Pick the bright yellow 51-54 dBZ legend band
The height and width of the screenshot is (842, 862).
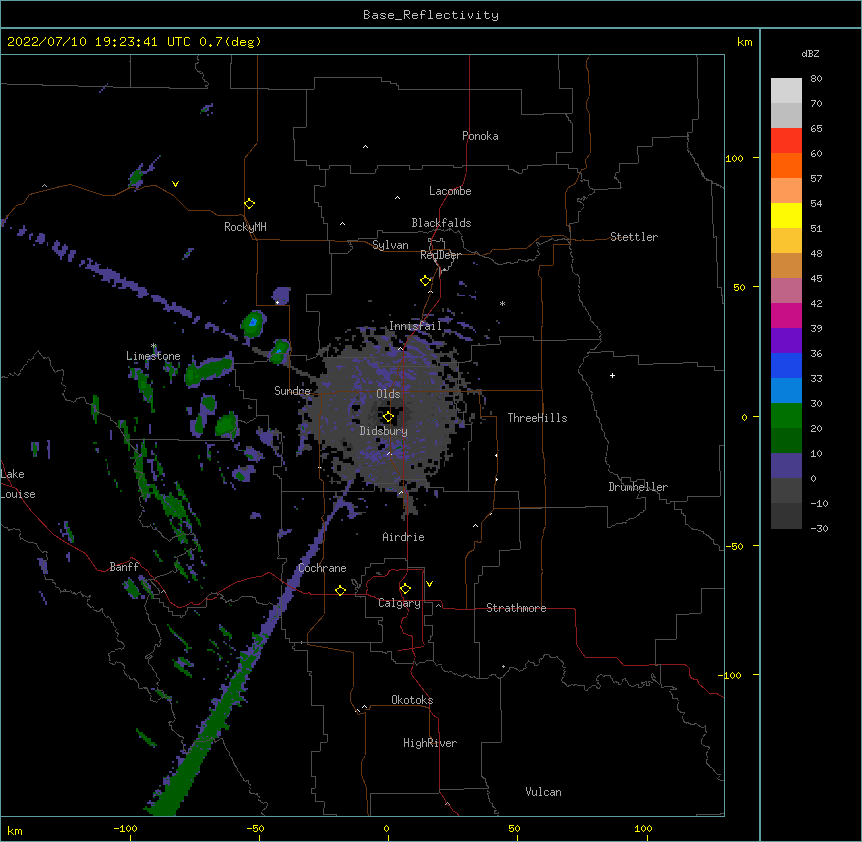tap(786, 215)
